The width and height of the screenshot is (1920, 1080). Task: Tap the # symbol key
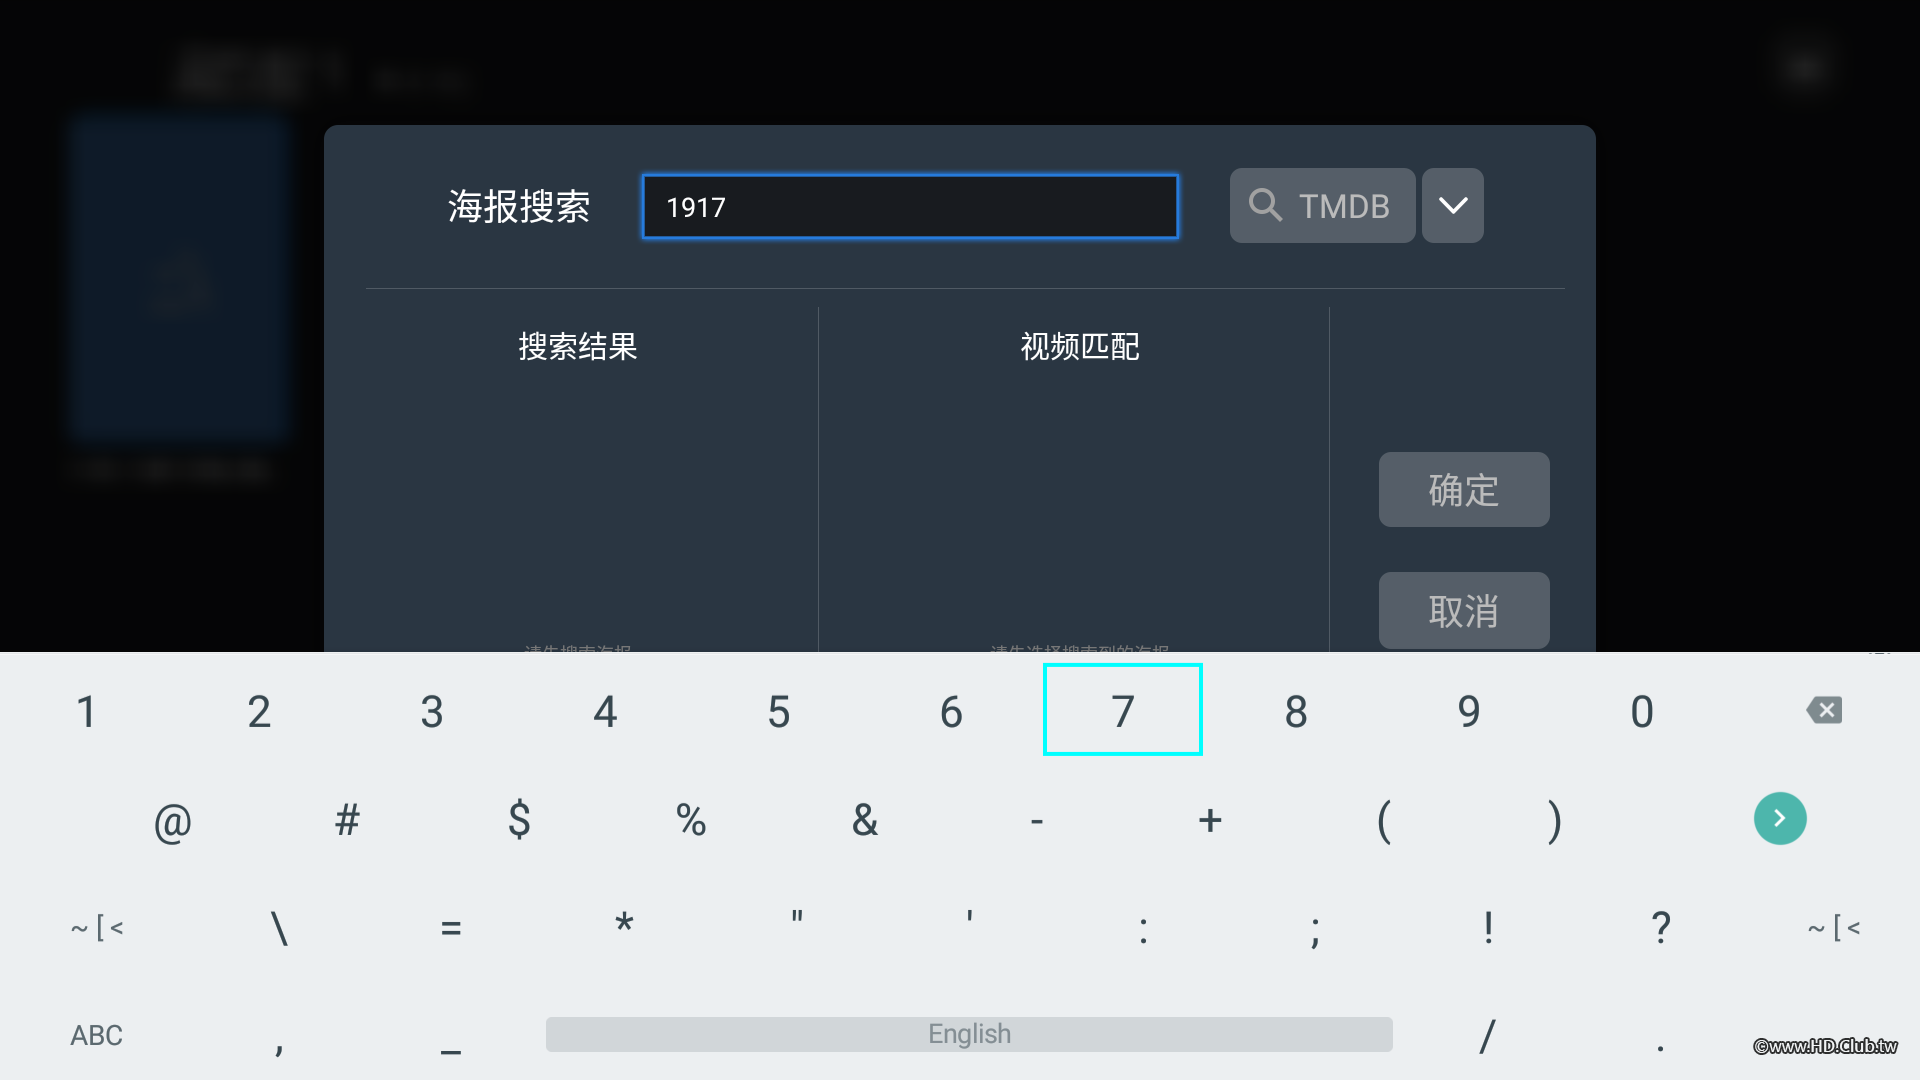[346, 821]
